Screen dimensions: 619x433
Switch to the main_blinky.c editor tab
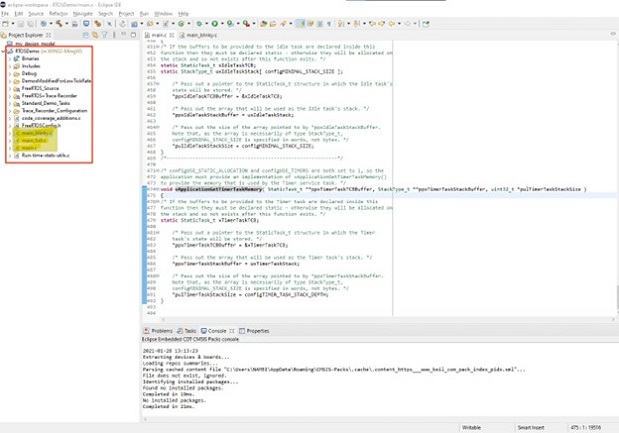tap(198, 35)
